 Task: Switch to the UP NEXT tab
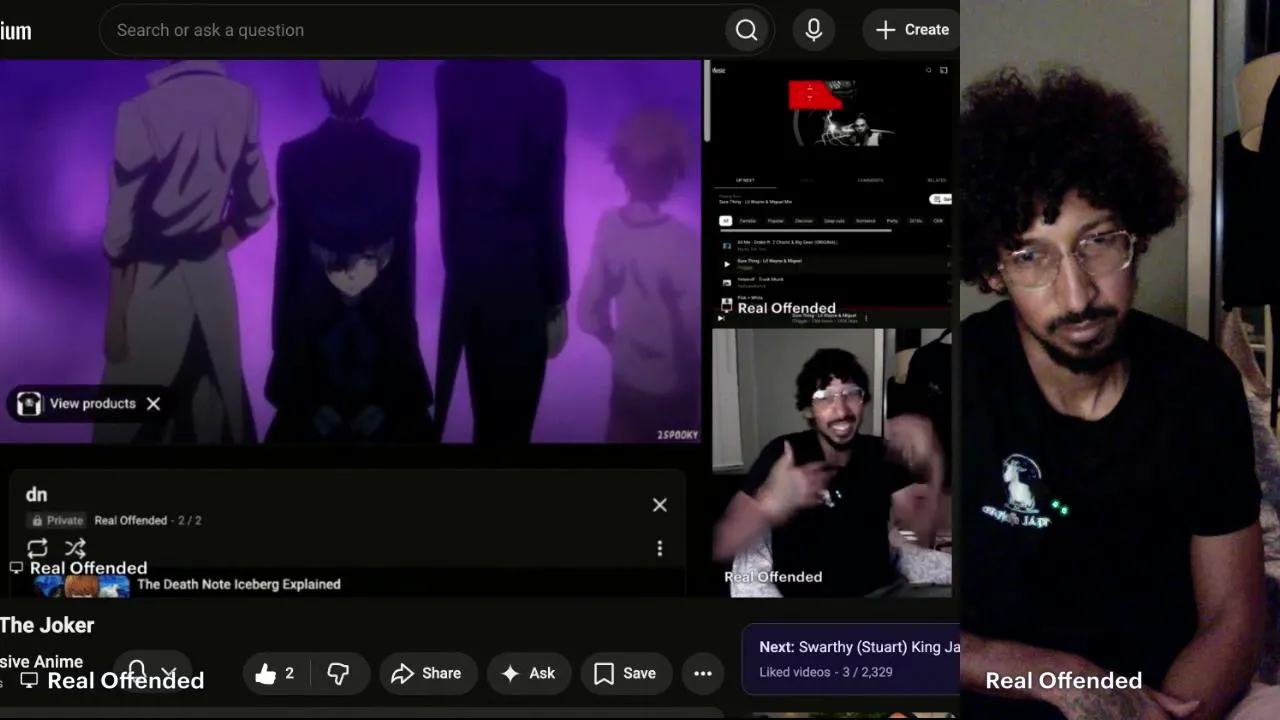(746, 180)
